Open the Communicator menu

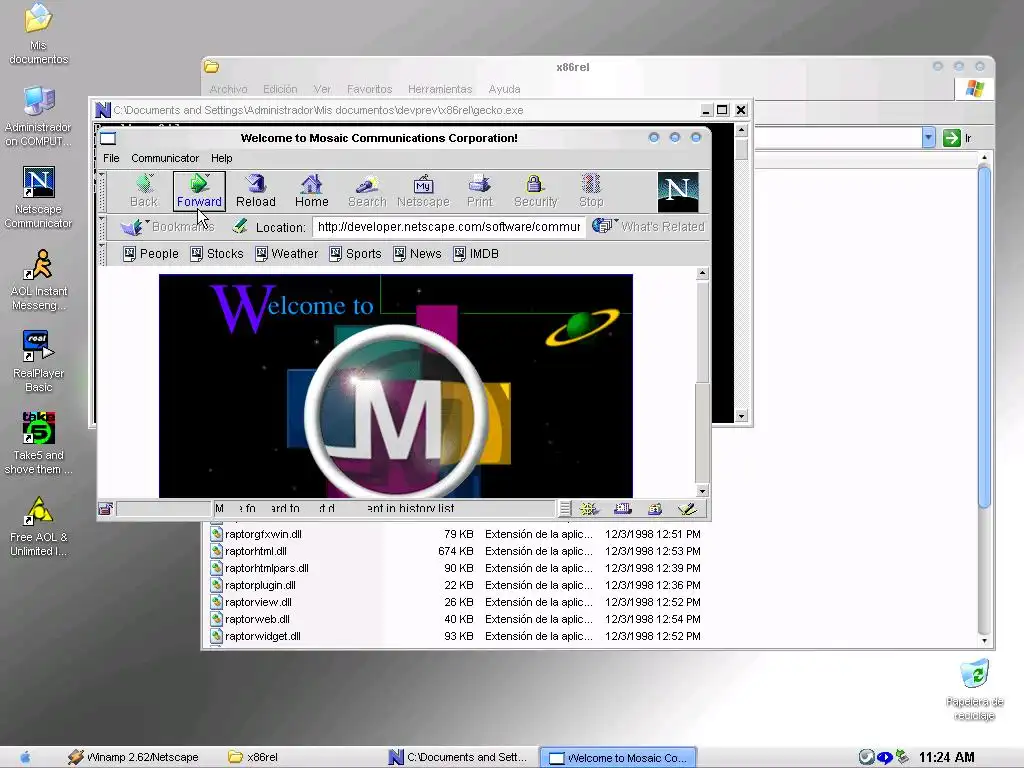click(x=165, y=158)
